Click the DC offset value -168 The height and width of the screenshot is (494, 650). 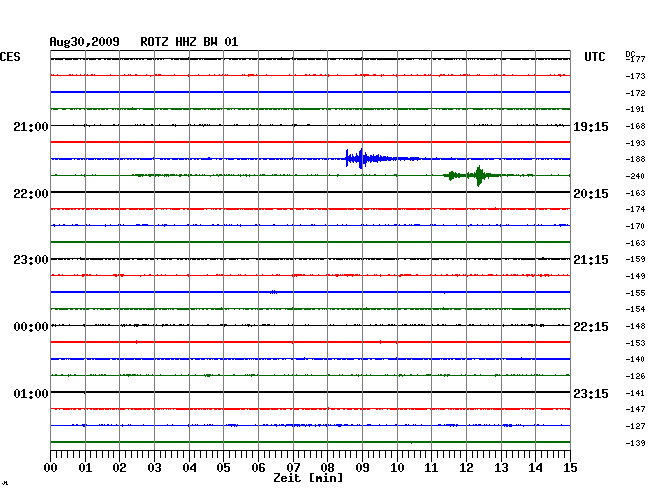click(x=635, y=126)
